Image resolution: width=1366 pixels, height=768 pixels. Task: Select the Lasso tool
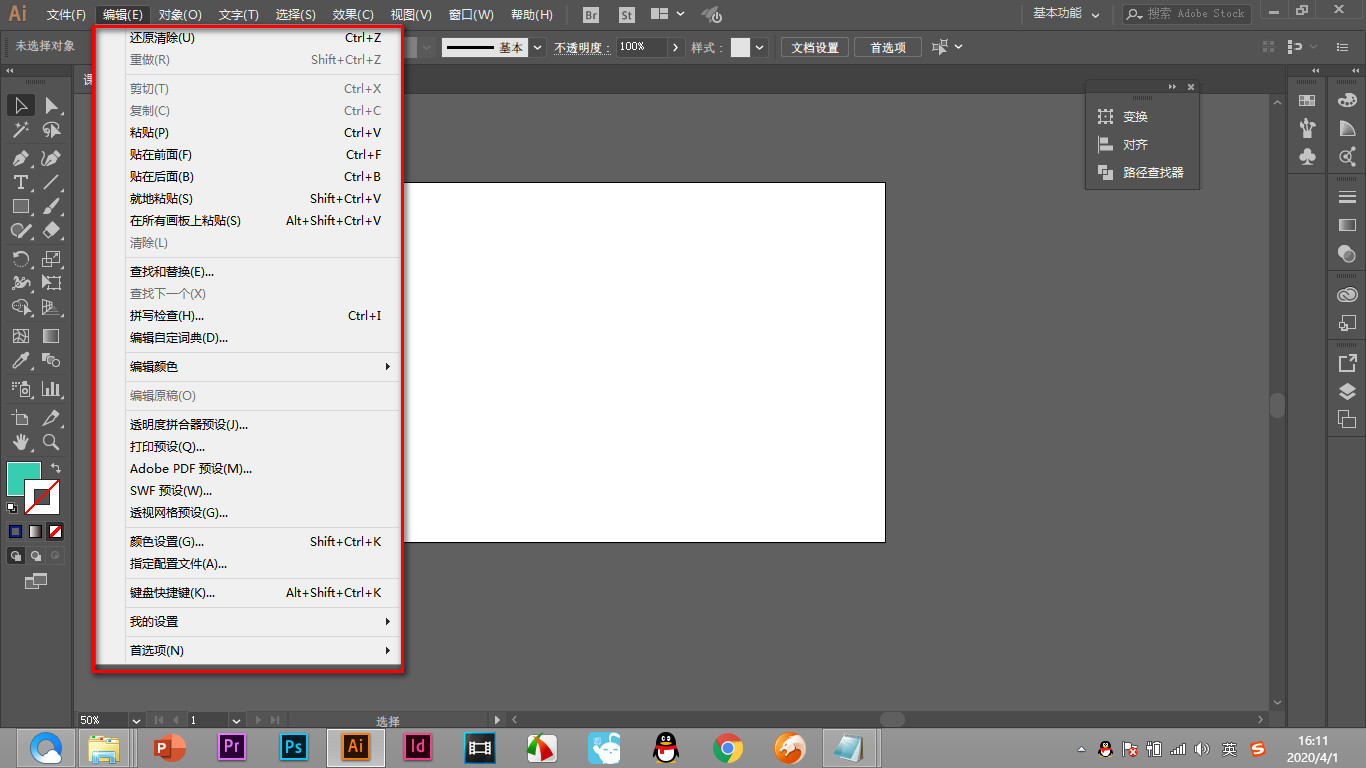coord(52,130)
